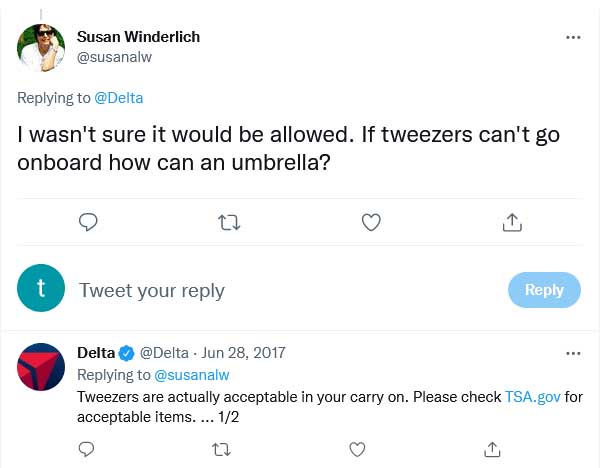This screenshot has width=608, height=468.
Task: Share Susan Winderlich's tweet
Action: coord(512,222)
